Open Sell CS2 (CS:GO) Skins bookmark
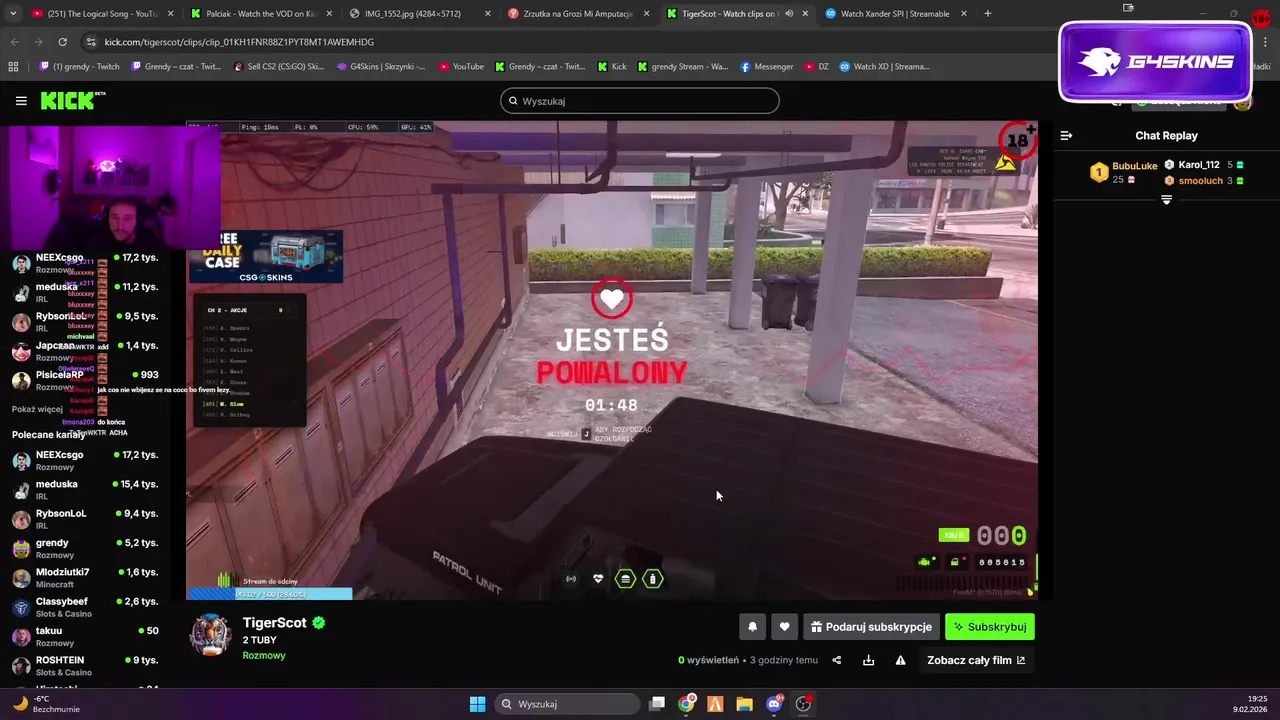The width and height of the screenshot is (1280, 720). tap(278, 67)
